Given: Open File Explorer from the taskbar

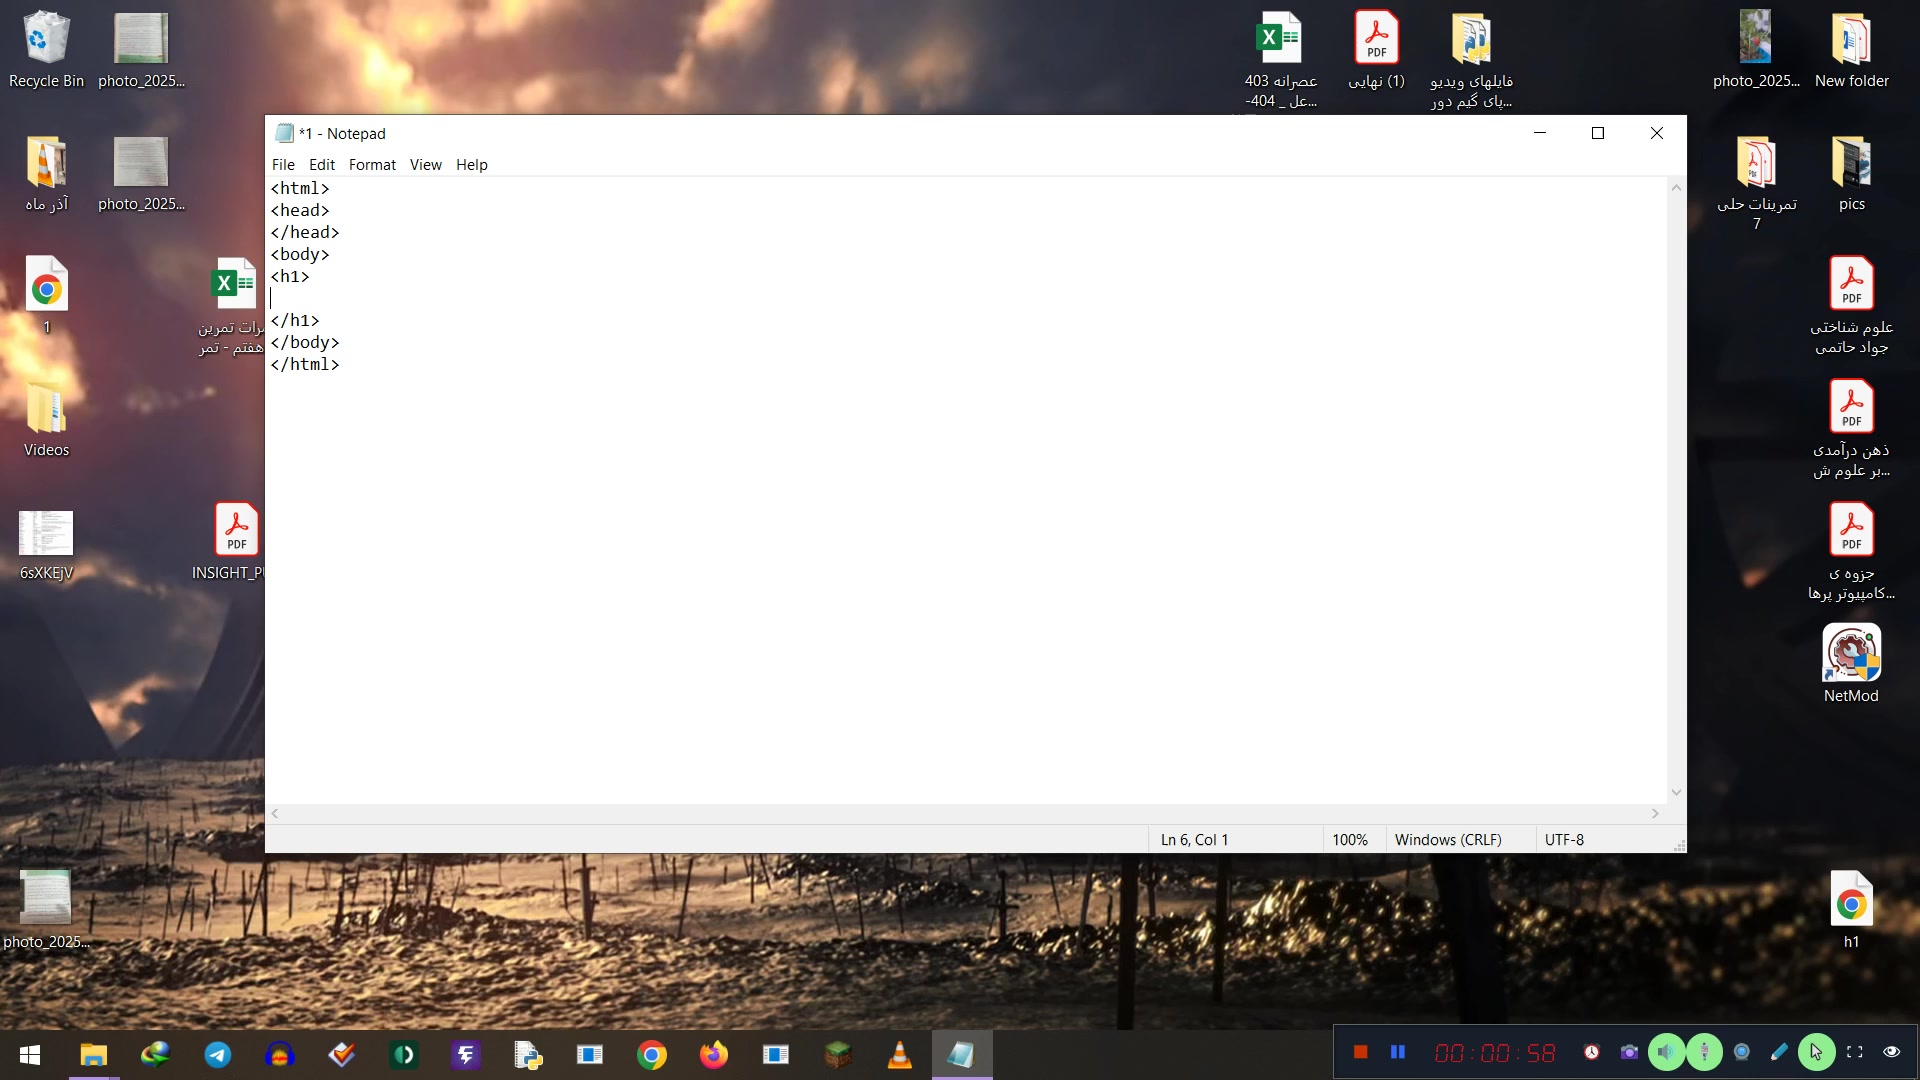Looking at the screenshot, I should point(93,1055).
